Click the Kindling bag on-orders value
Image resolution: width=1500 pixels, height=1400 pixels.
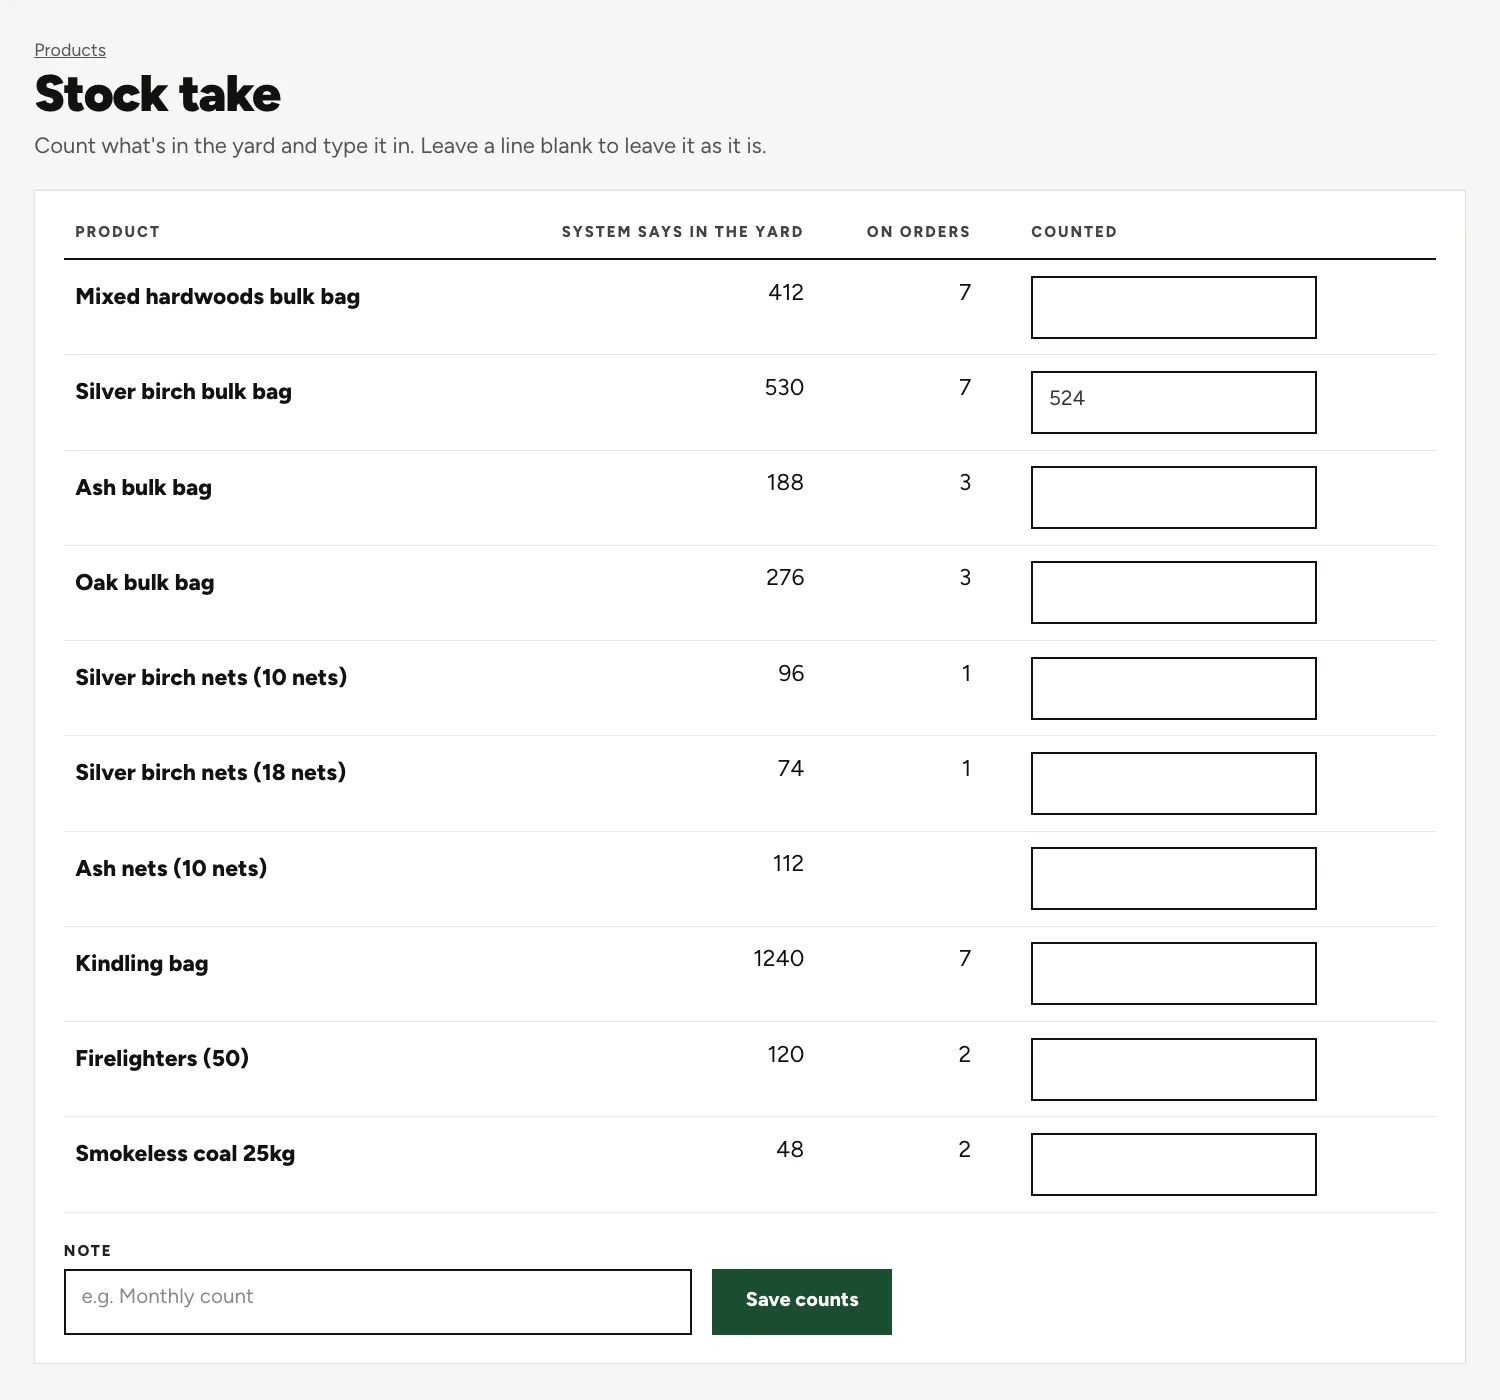[965, 959]
